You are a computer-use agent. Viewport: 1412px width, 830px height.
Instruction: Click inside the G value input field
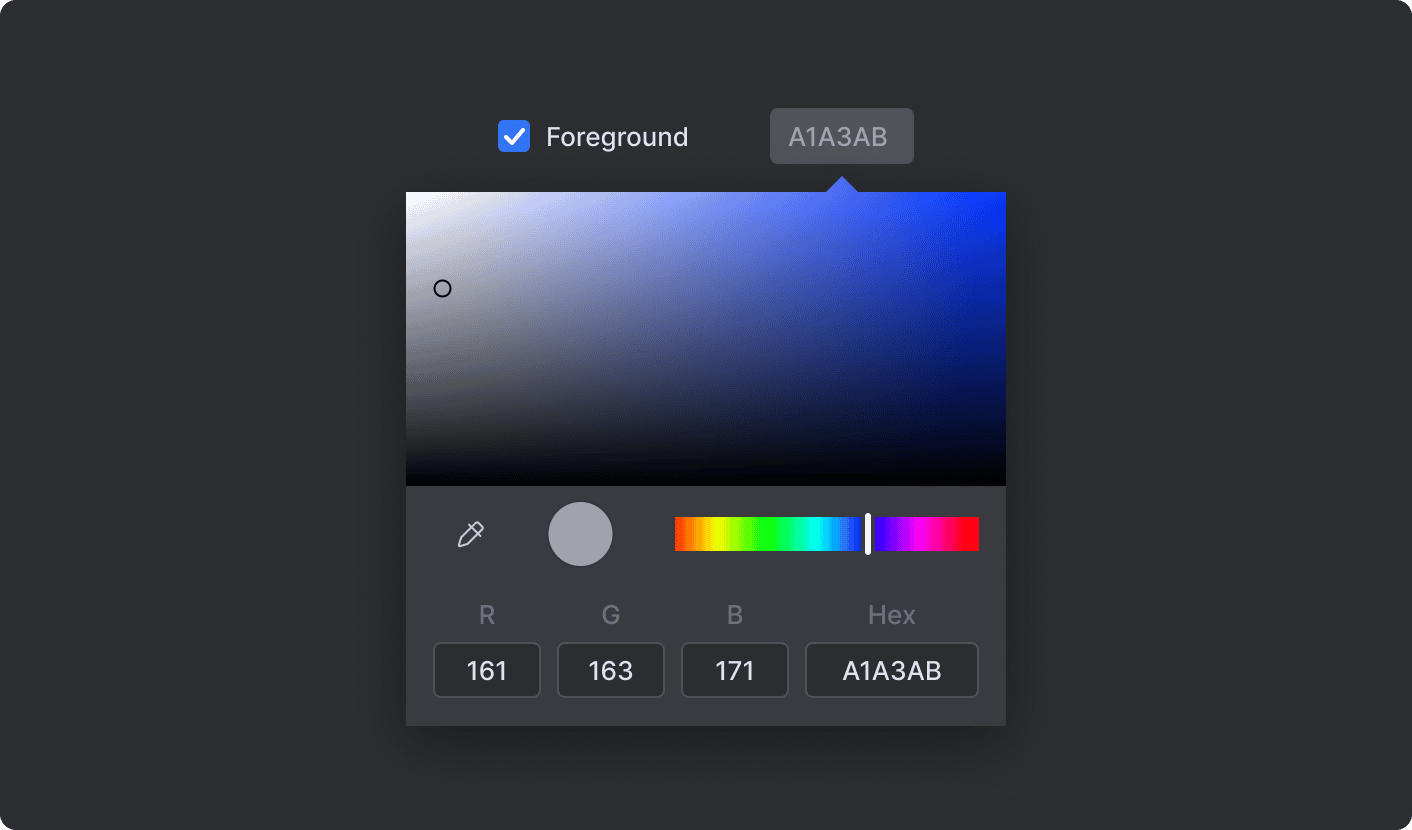(610, 670)
